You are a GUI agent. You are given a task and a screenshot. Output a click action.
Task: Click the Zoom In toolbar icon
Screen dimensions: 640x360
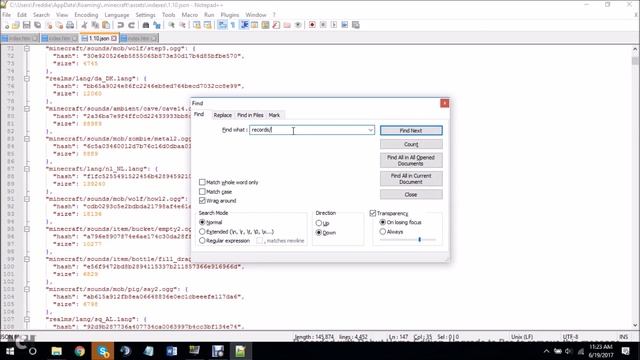[171, 25]
